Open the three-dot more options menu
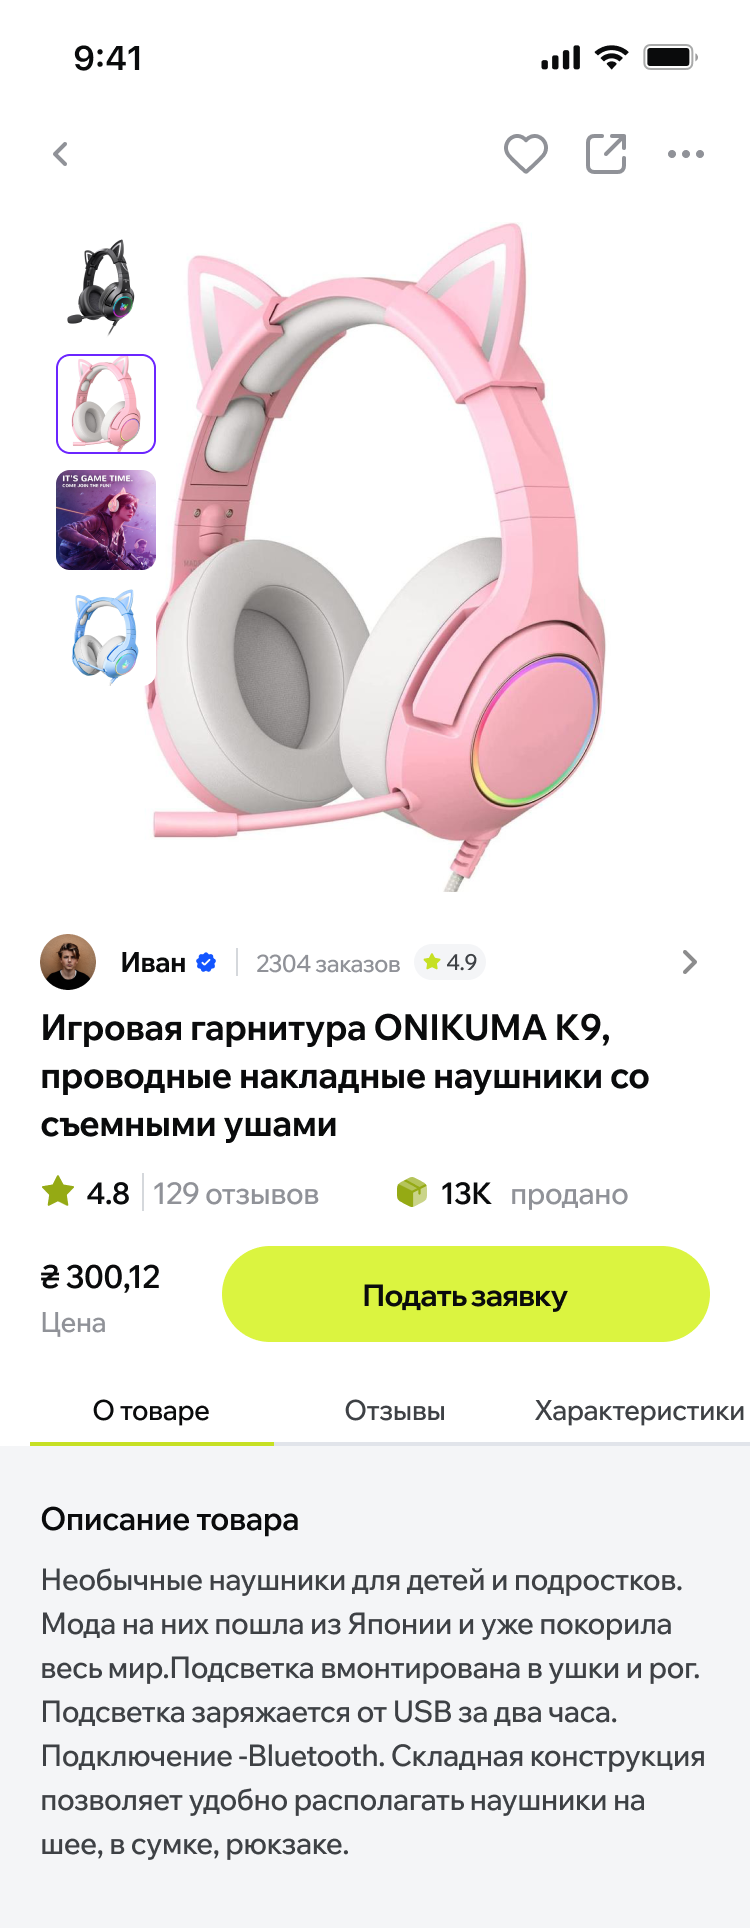This screenshot has width=750, height=1928. (686, 154)
